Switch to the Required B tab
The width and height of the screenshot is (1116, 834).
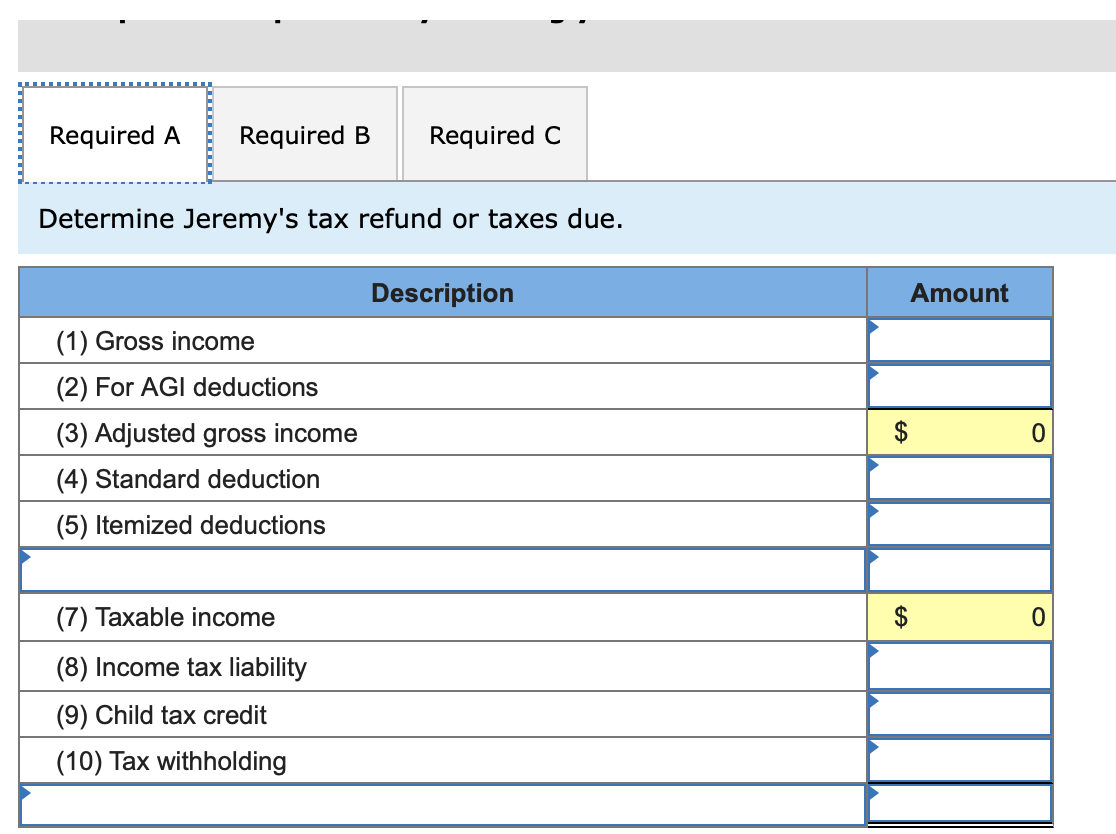click(x=305, y=134)
